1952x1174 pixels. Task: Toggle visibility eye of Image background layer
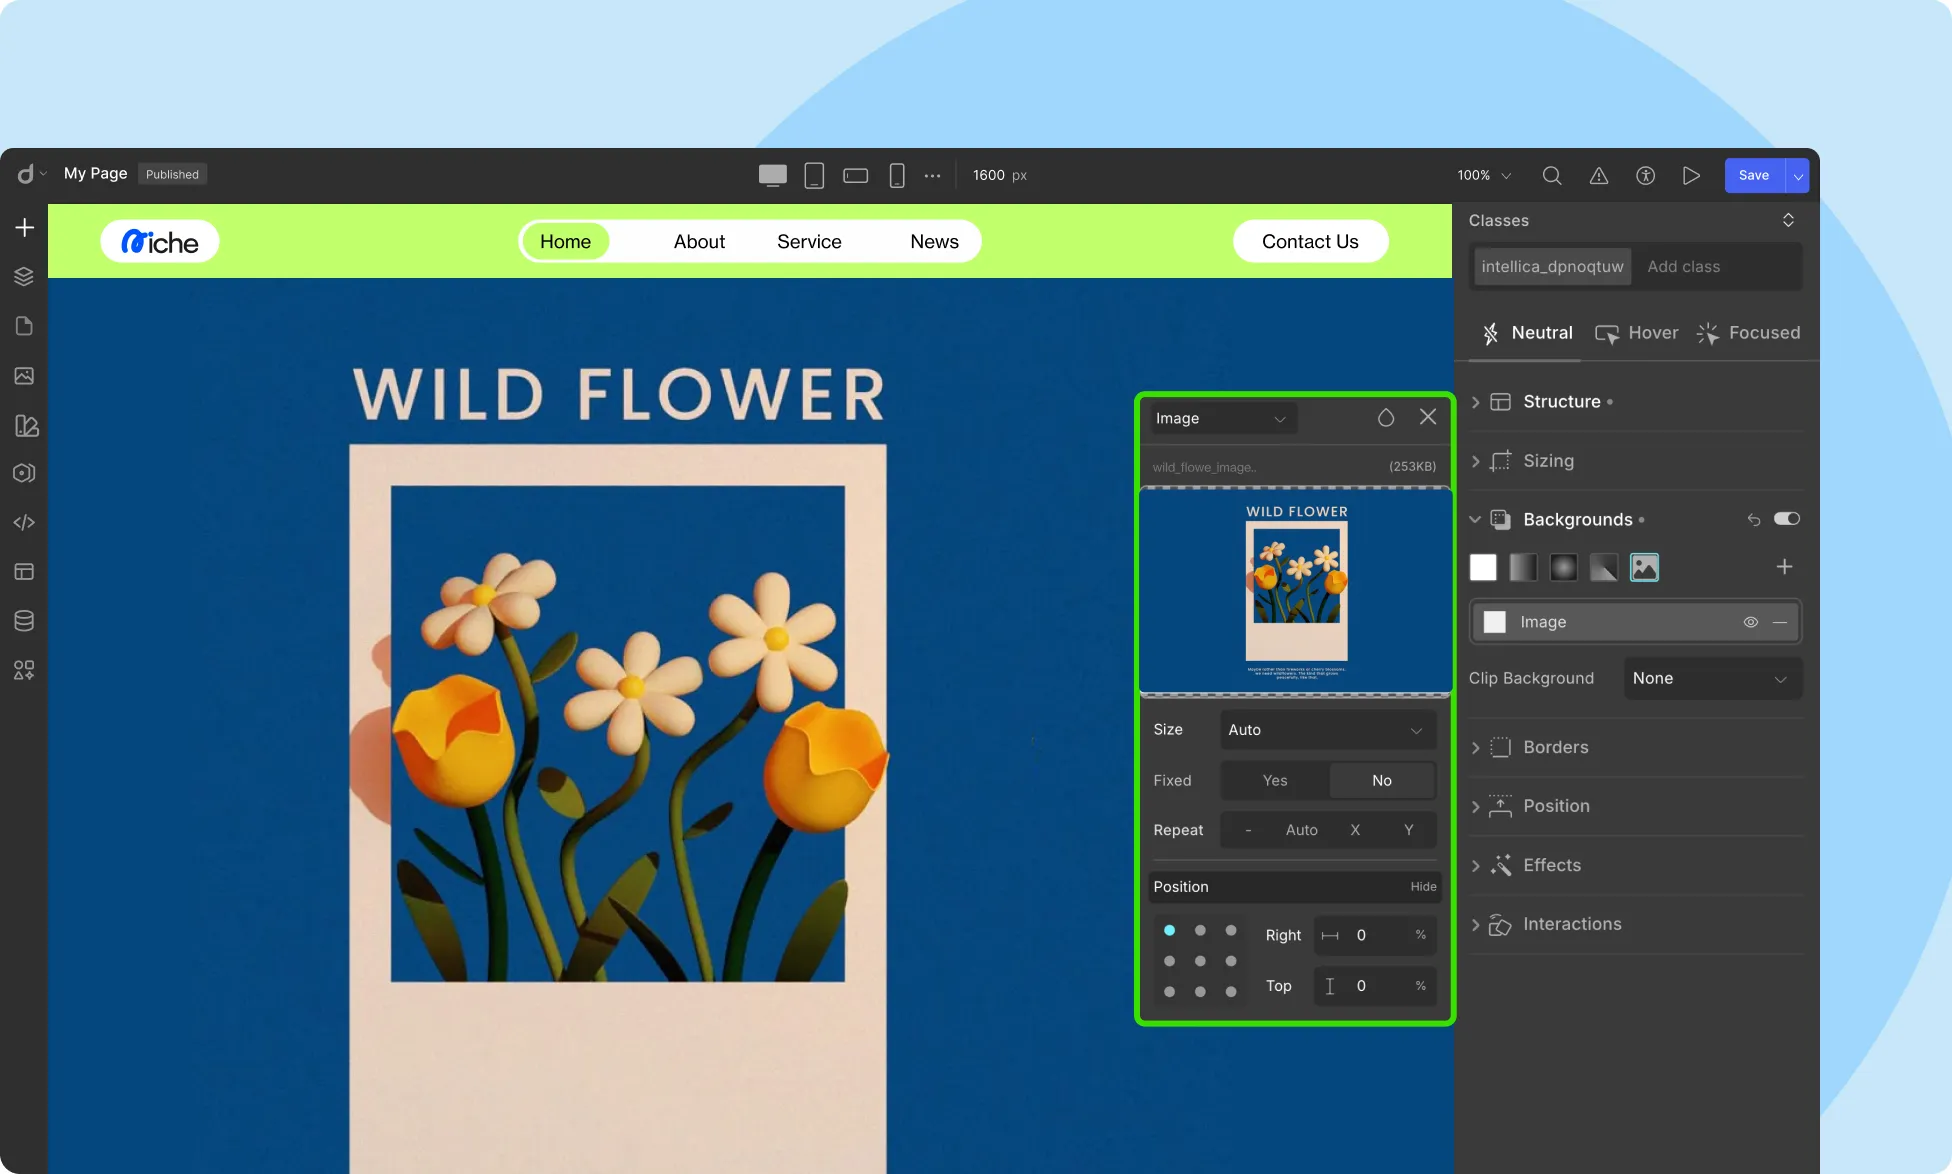(x=1751, y=622)
